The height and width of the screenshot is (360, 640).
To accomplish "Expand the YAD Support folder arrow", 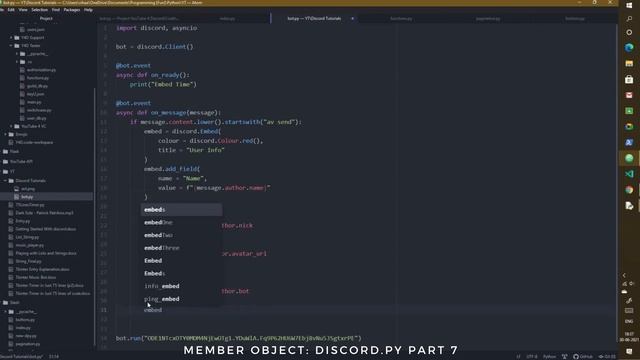I will pos(11,38).
